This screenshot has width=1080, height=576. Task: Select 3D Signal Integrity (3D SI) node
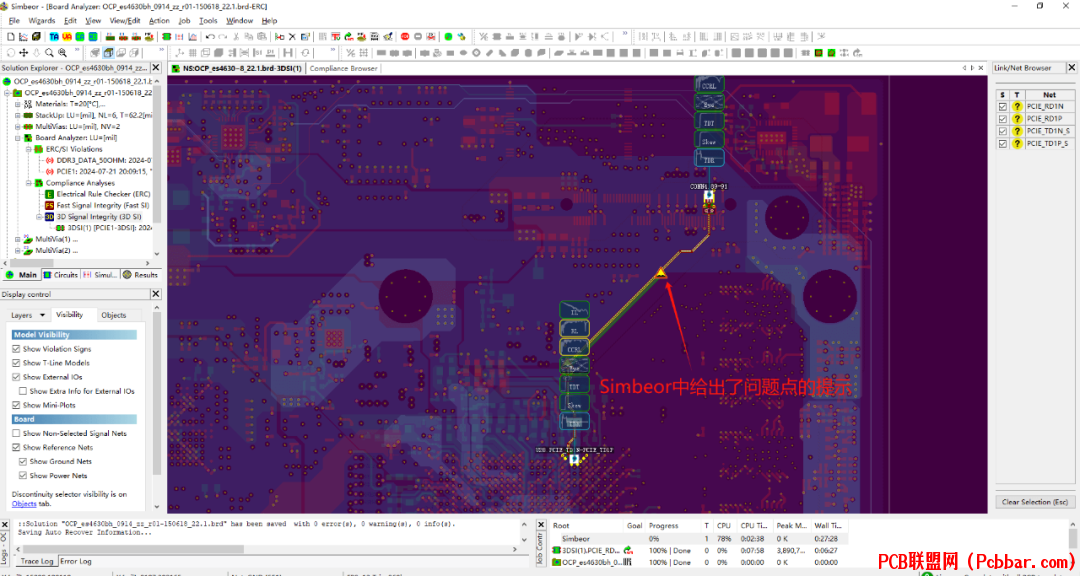(x=96, y=216)
